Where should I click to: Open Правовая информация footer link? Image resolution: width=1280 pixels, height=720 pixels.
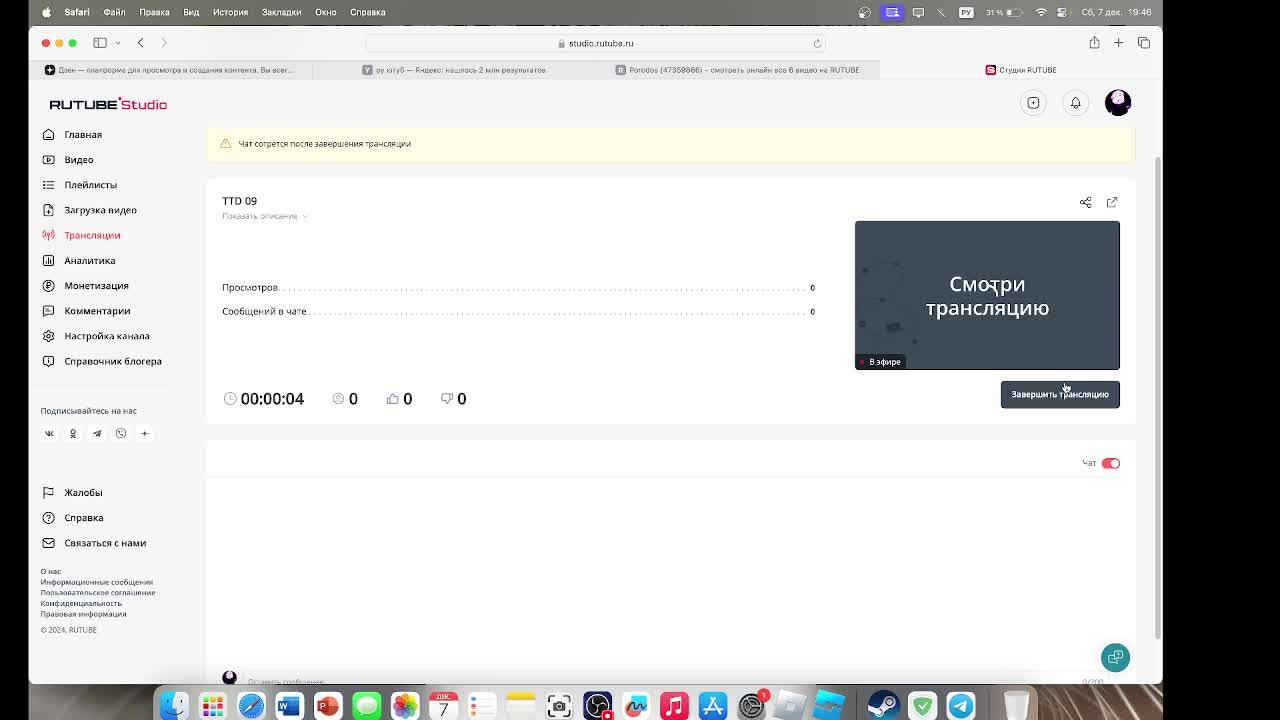(83, 614)
